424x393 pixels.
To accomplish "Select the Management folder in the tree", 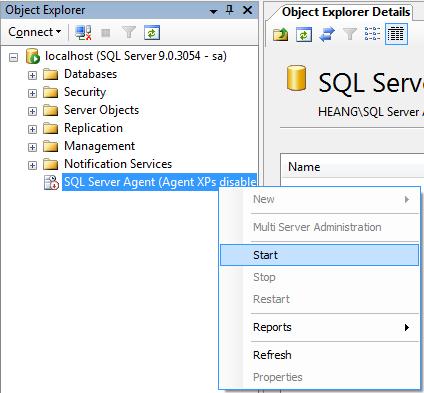I will click(99, 146).
